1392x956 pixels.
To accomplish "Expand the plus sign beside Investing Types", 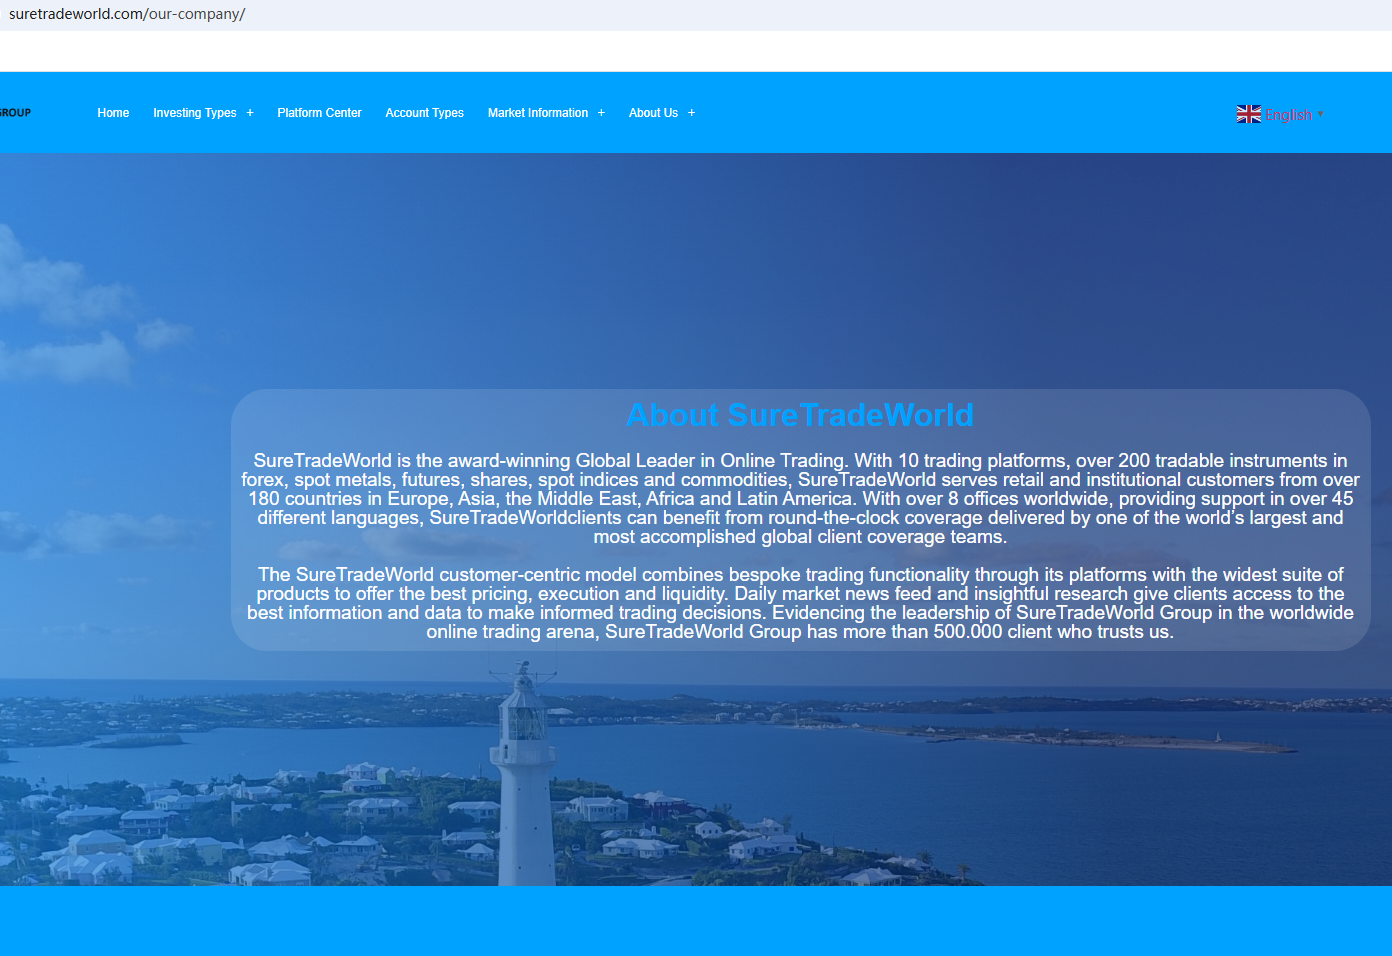I will 250,113.
